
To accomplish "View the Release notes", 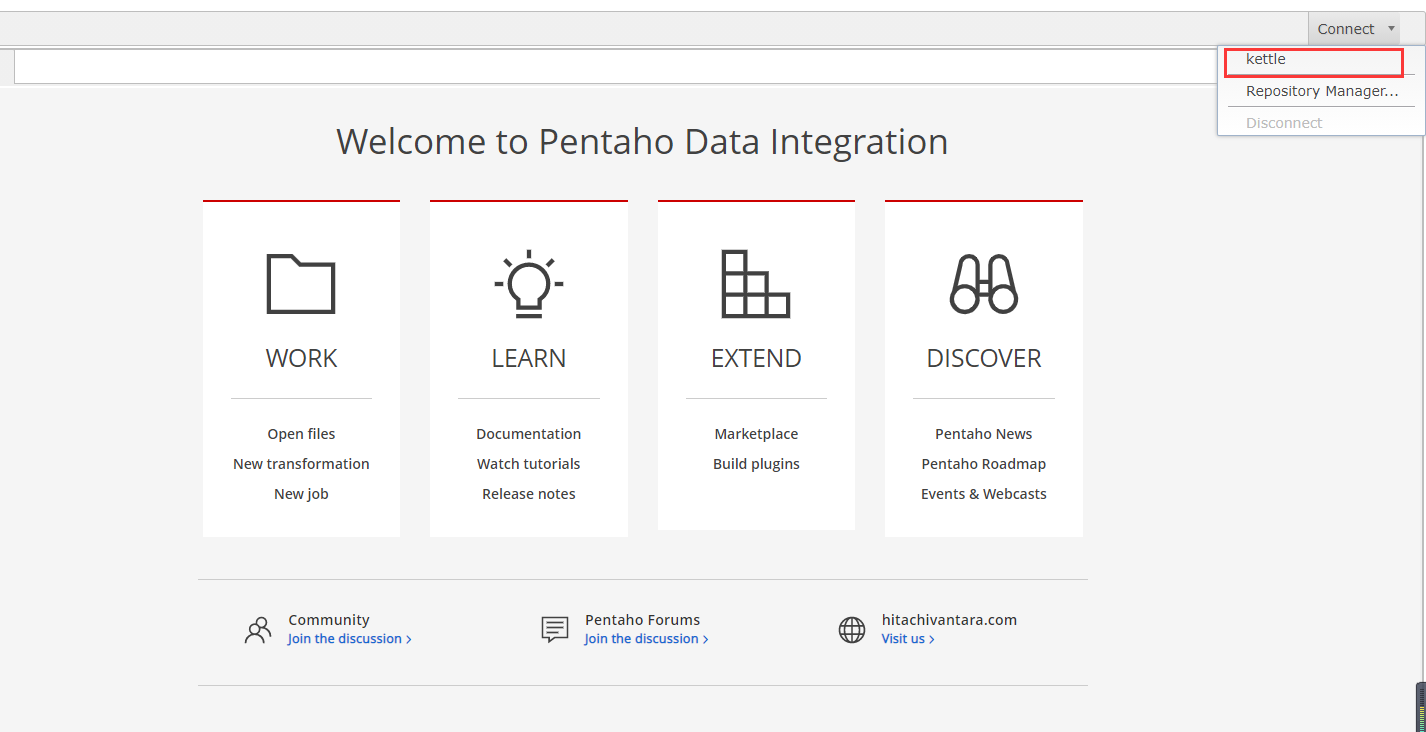I will click(529, 494).
